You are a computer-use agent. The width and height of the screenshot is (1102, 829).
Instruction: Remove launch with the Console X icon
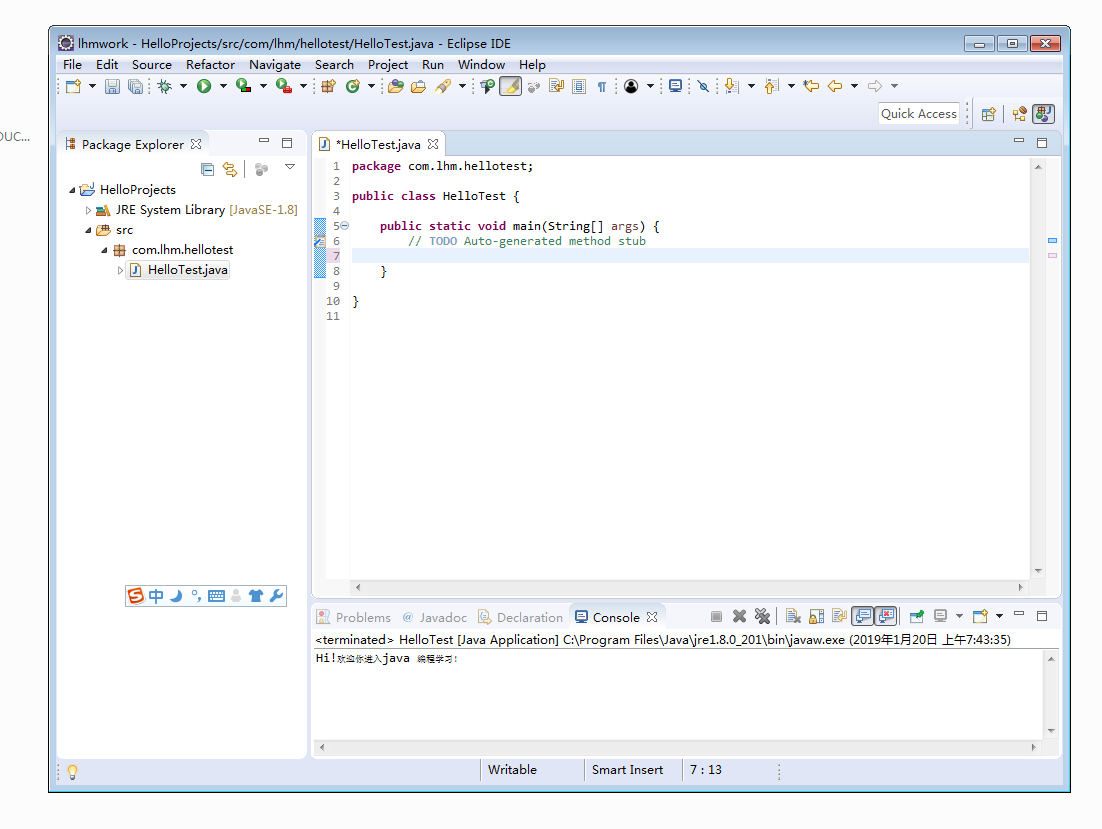tap(739, 616)
